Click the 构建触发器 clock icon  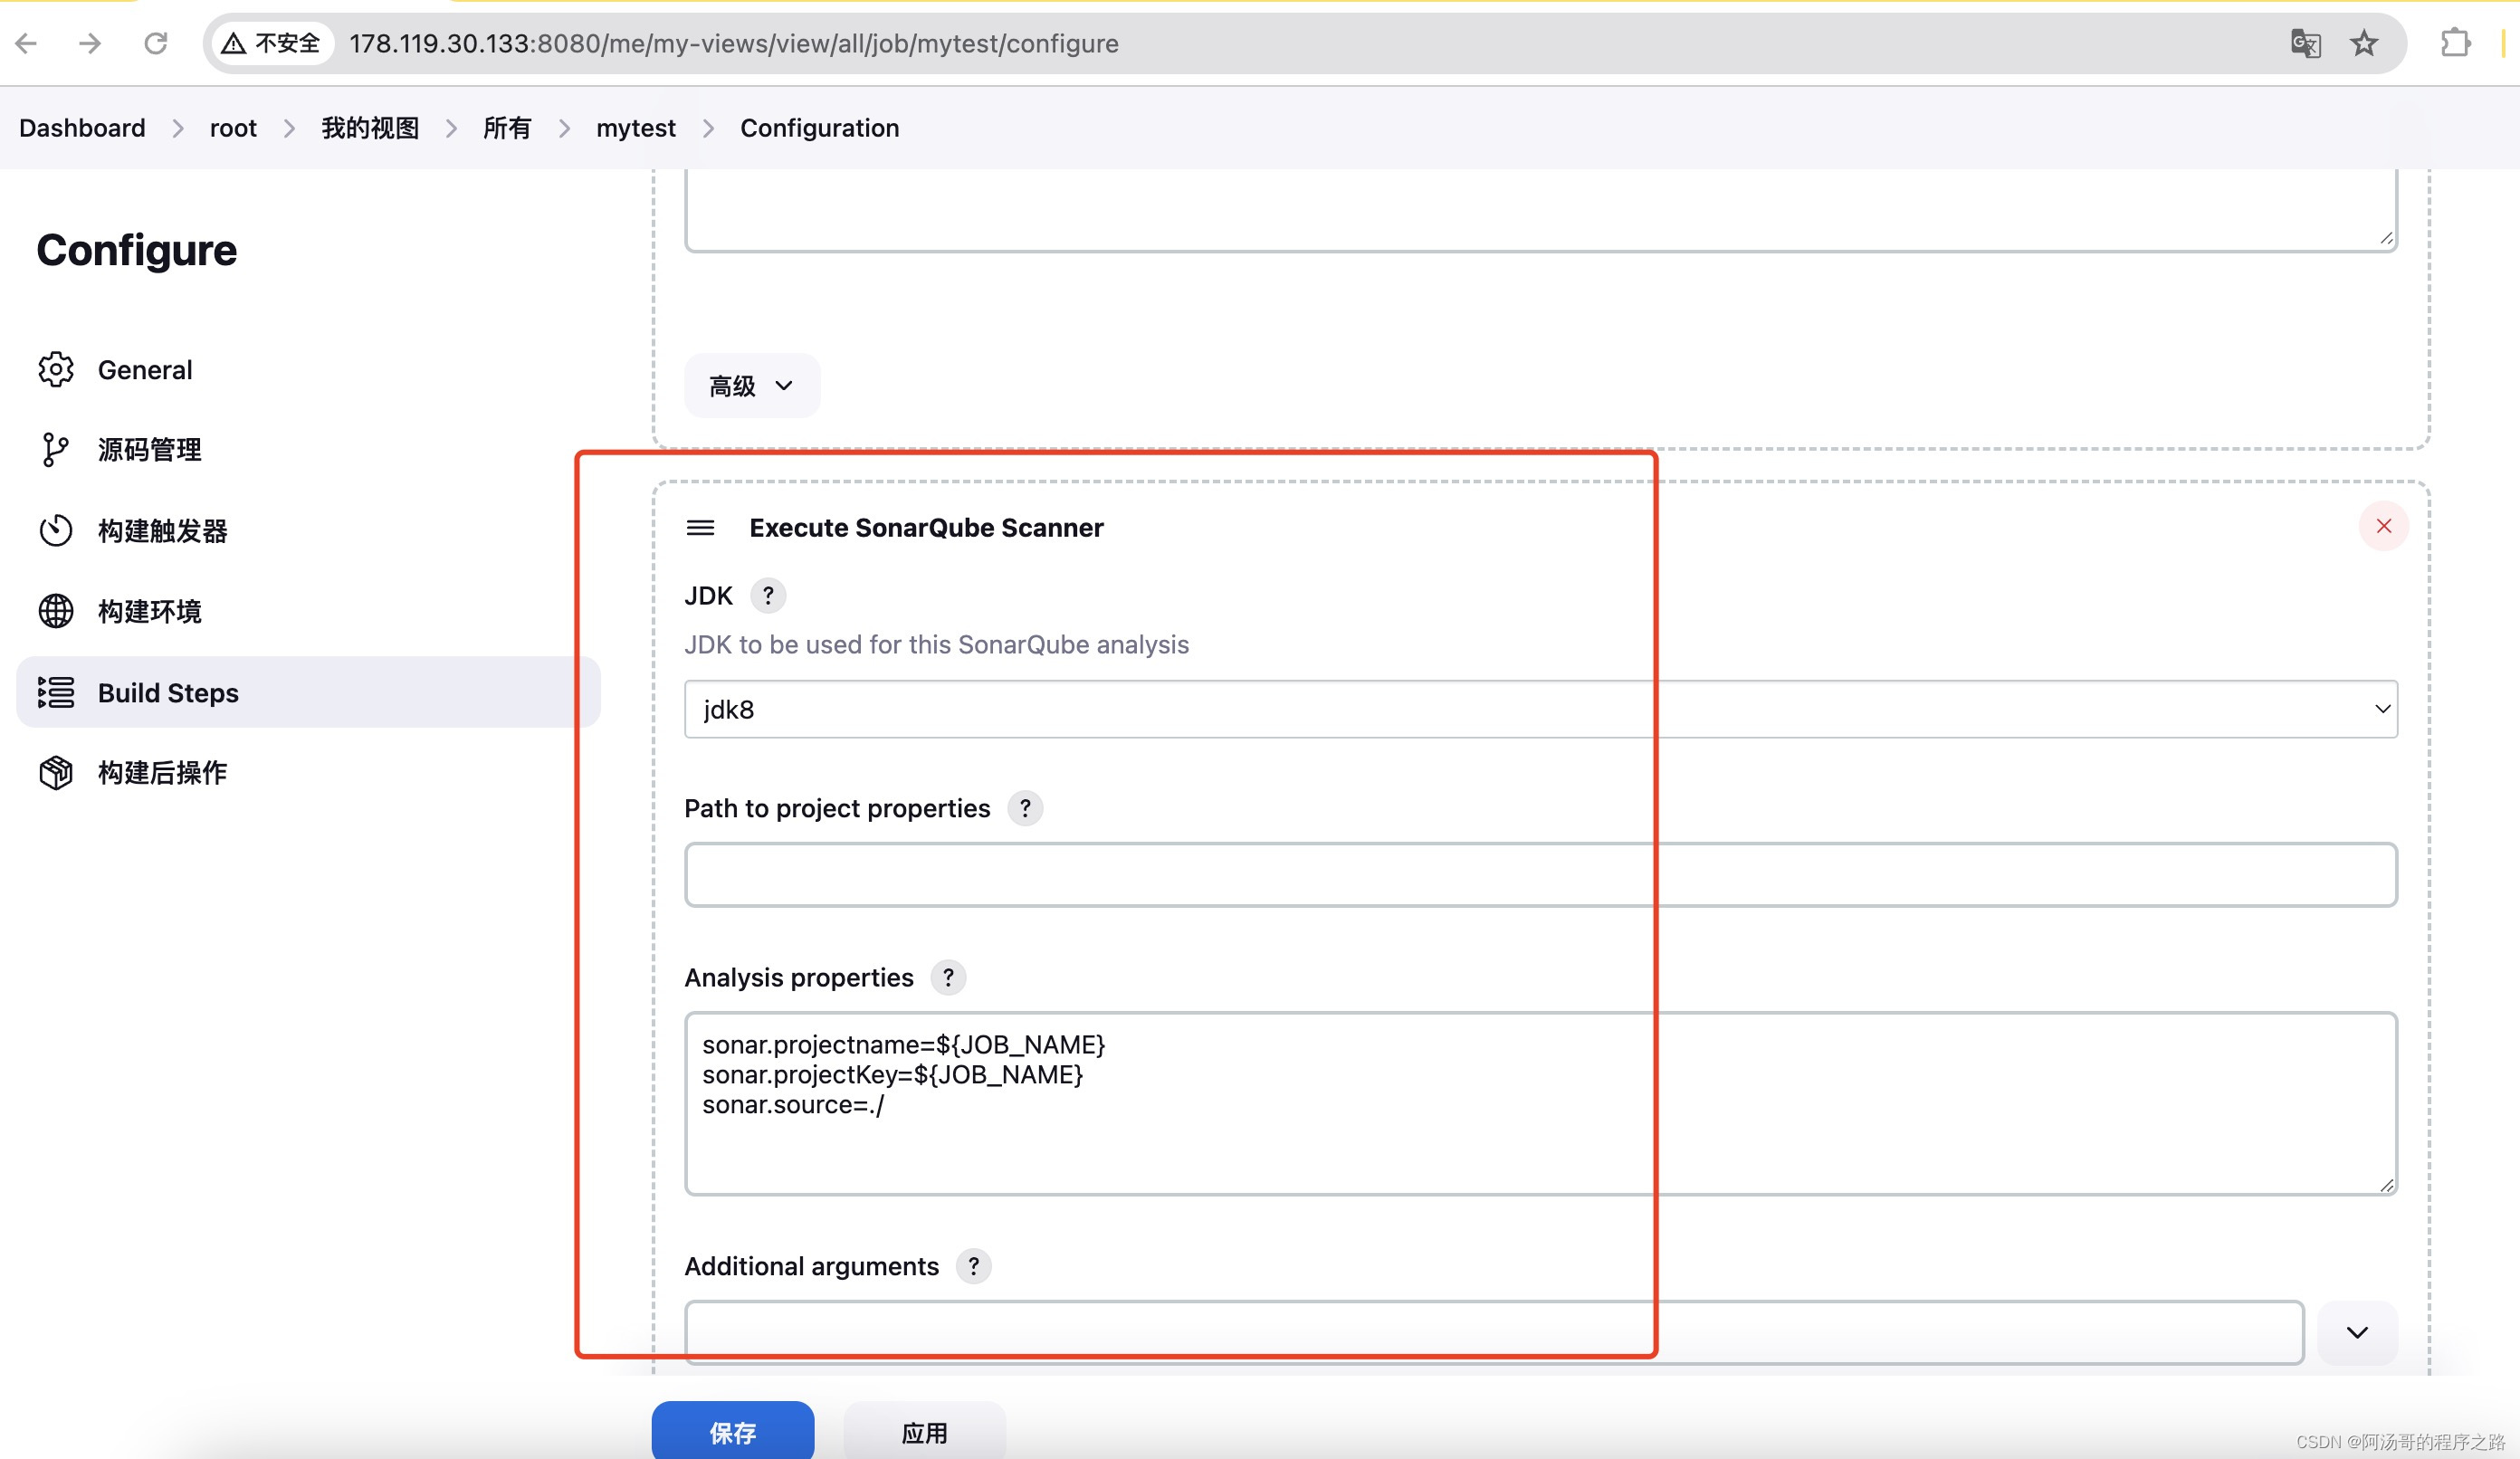pyautogui.click(x=56, y=530)
